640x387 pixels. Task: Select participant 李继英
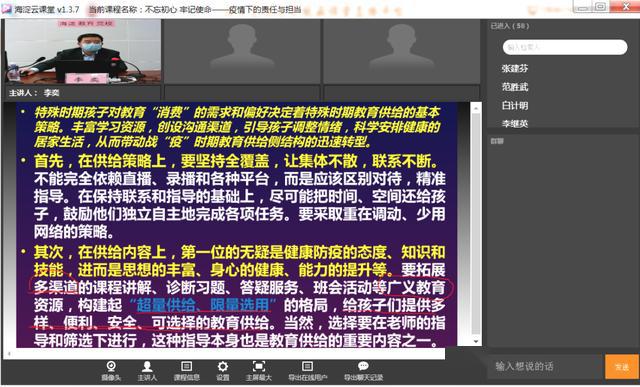click(515, 123)
